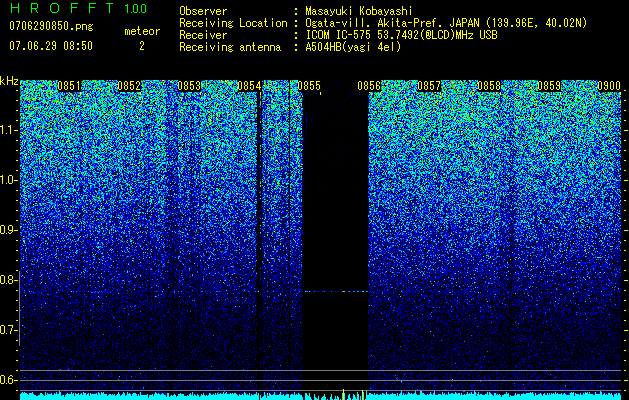Image resolution: width=629 pixels, height=400 pixels.
Task: Click the 0859 time marker
Action: [549, 86]
